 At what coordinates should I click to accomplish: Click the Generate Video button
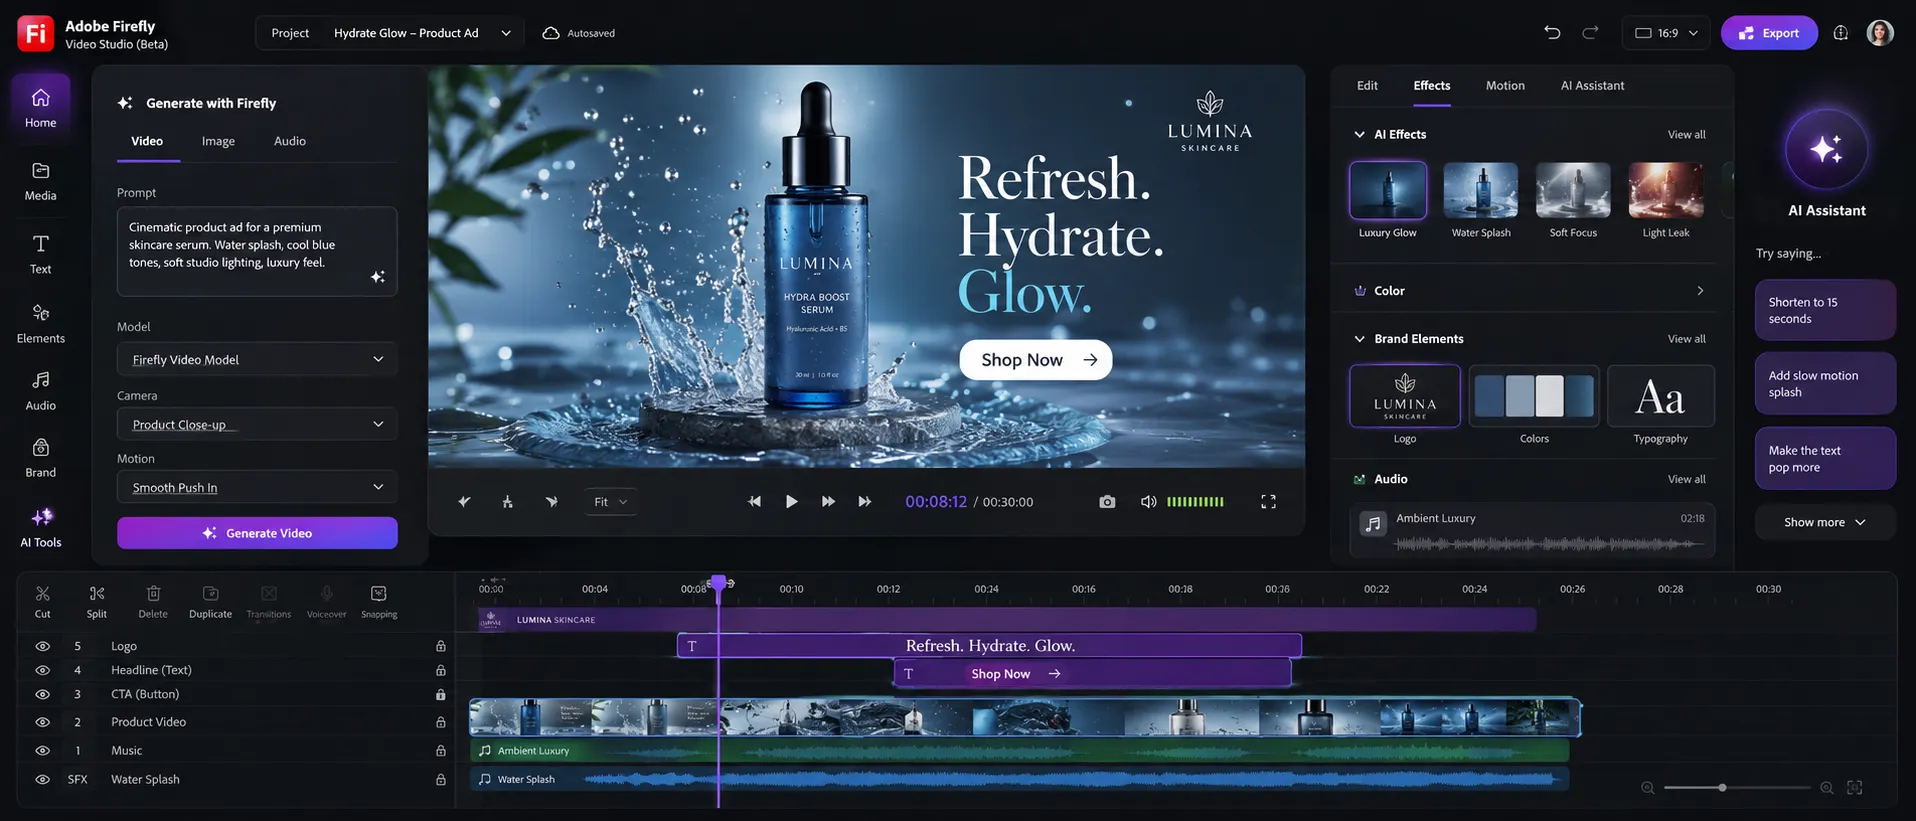pos(257,533)
